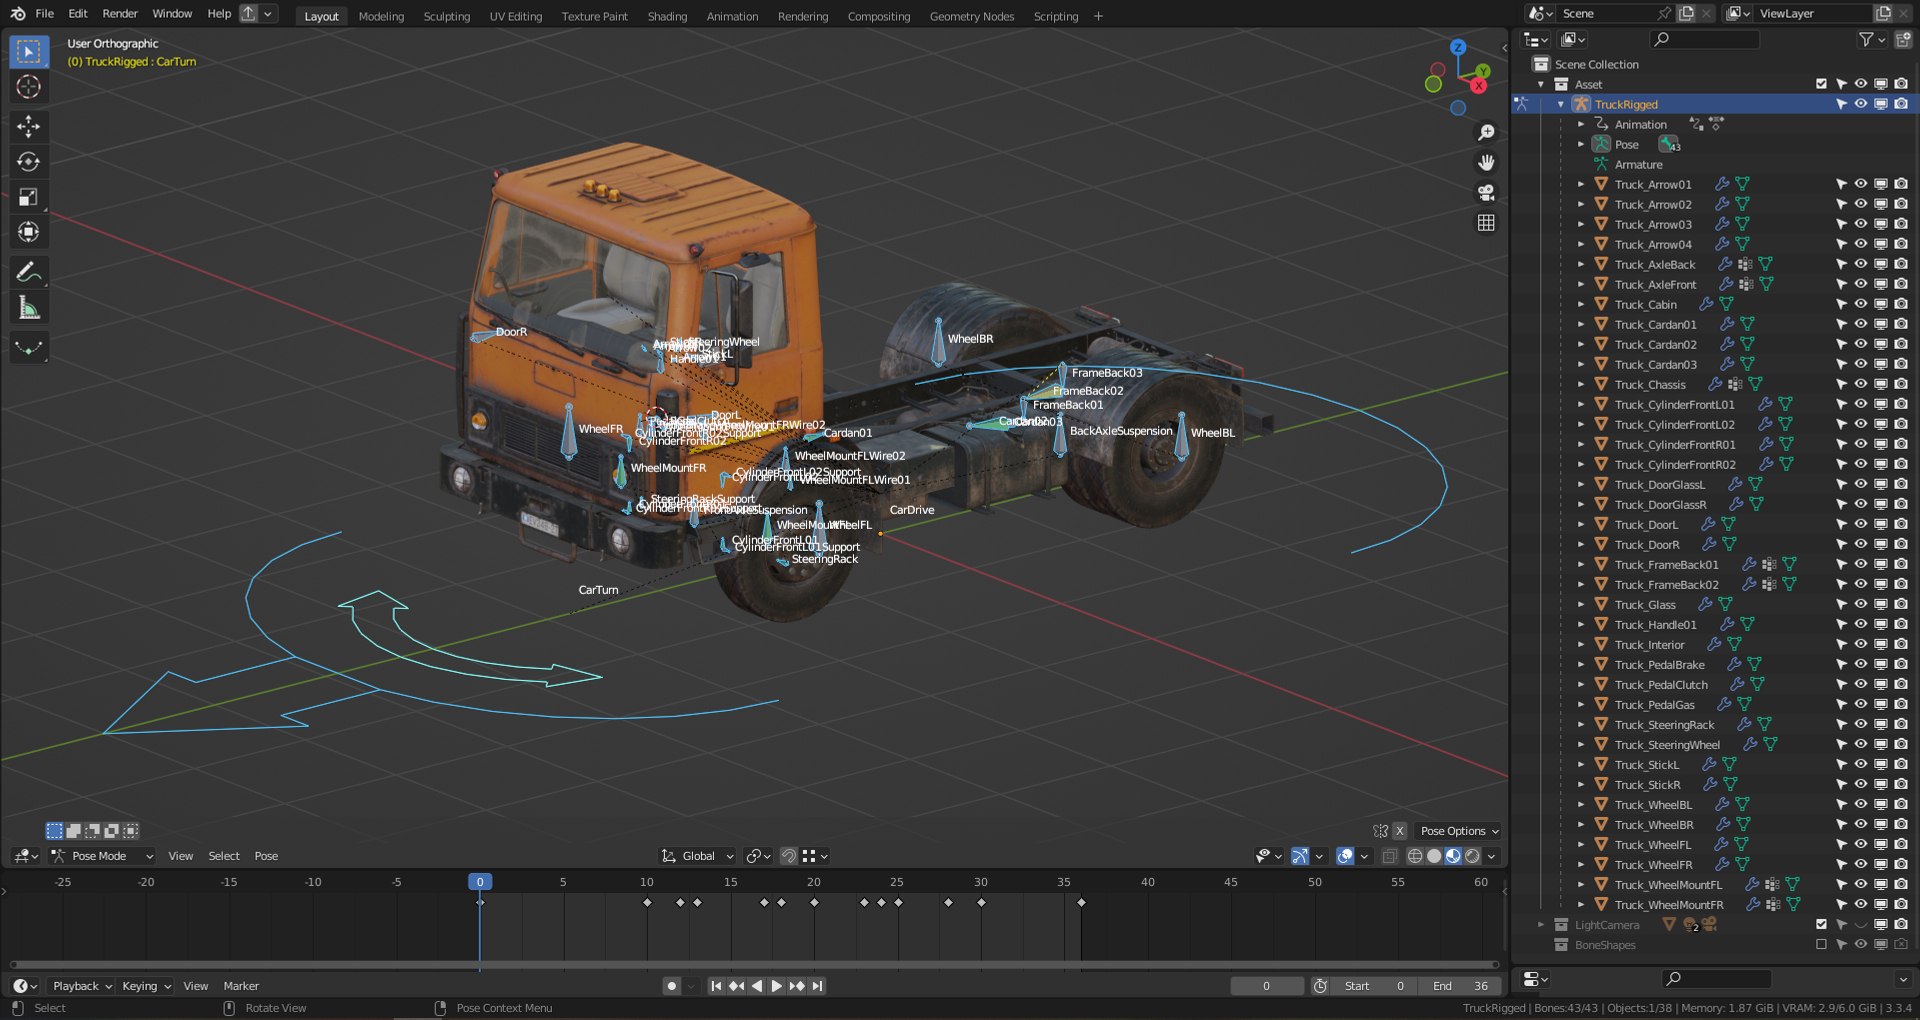Switch to the Shading workspace tab

[667, 16]
